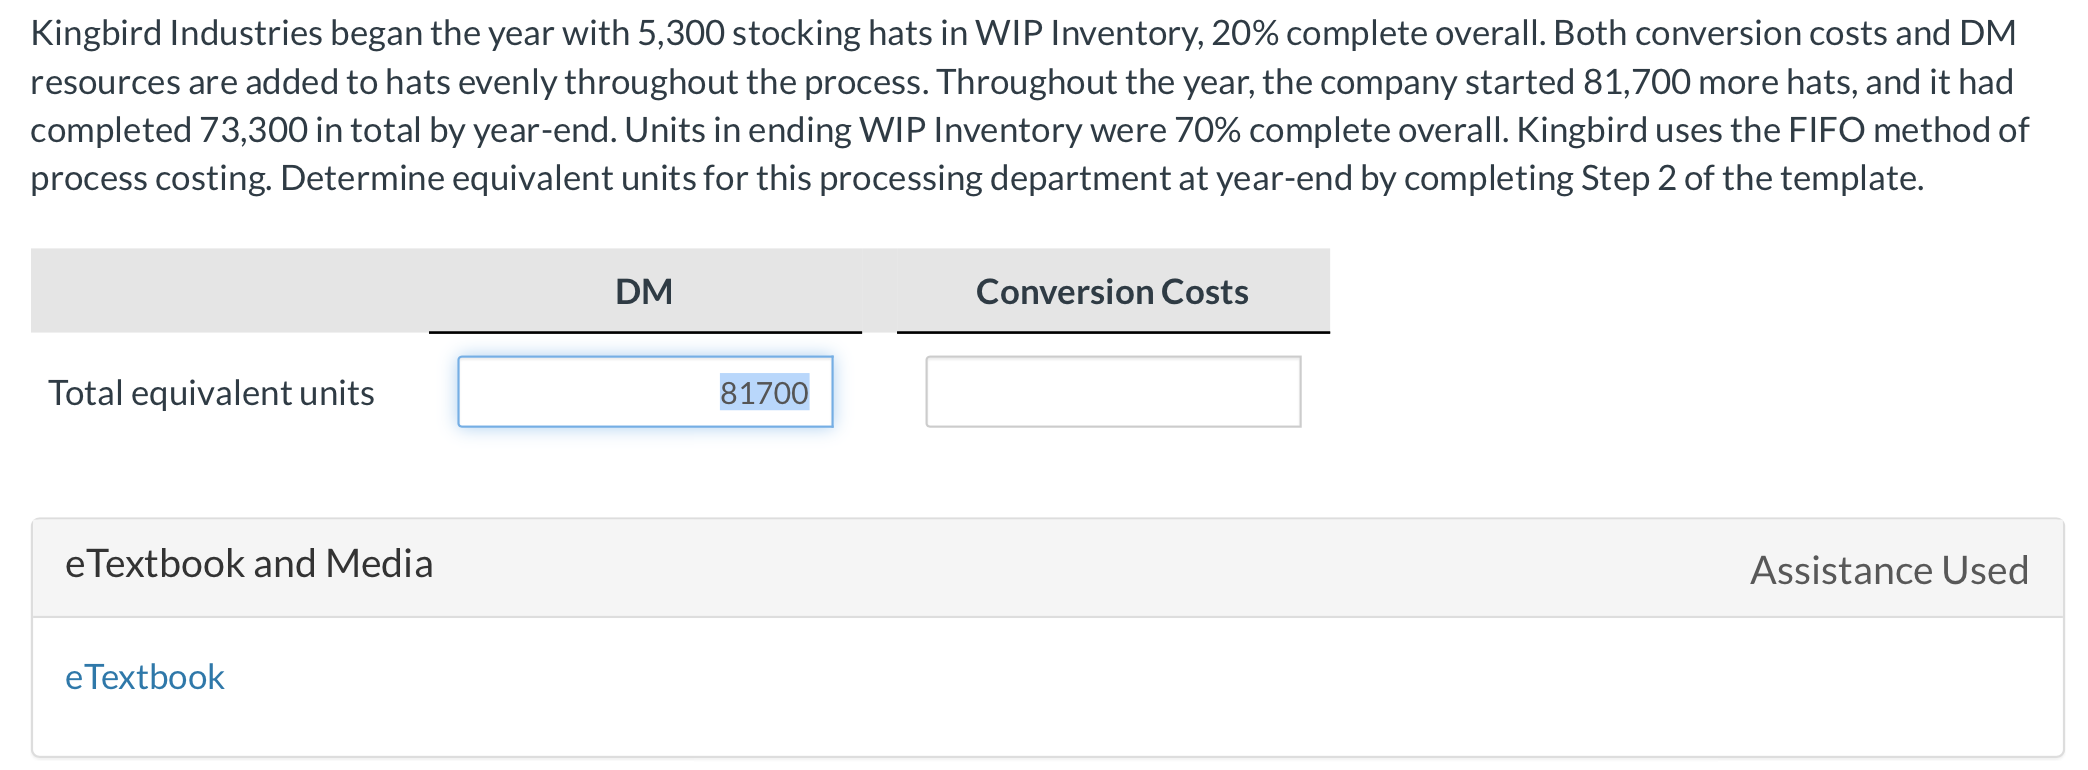
Task: Open the eTextbook link
Action: pyautogui.click(x=145, y=677)
